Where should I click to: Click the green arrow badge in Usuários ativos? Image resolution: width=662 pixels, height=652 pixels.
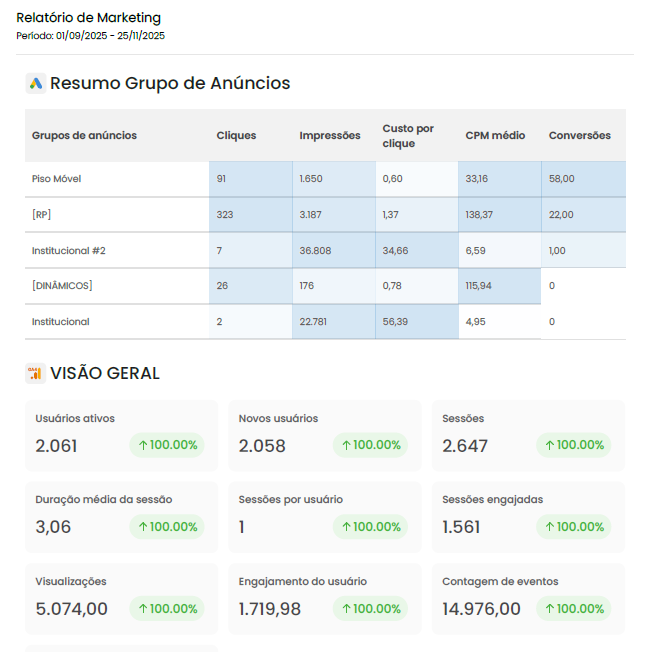point(167,445)
